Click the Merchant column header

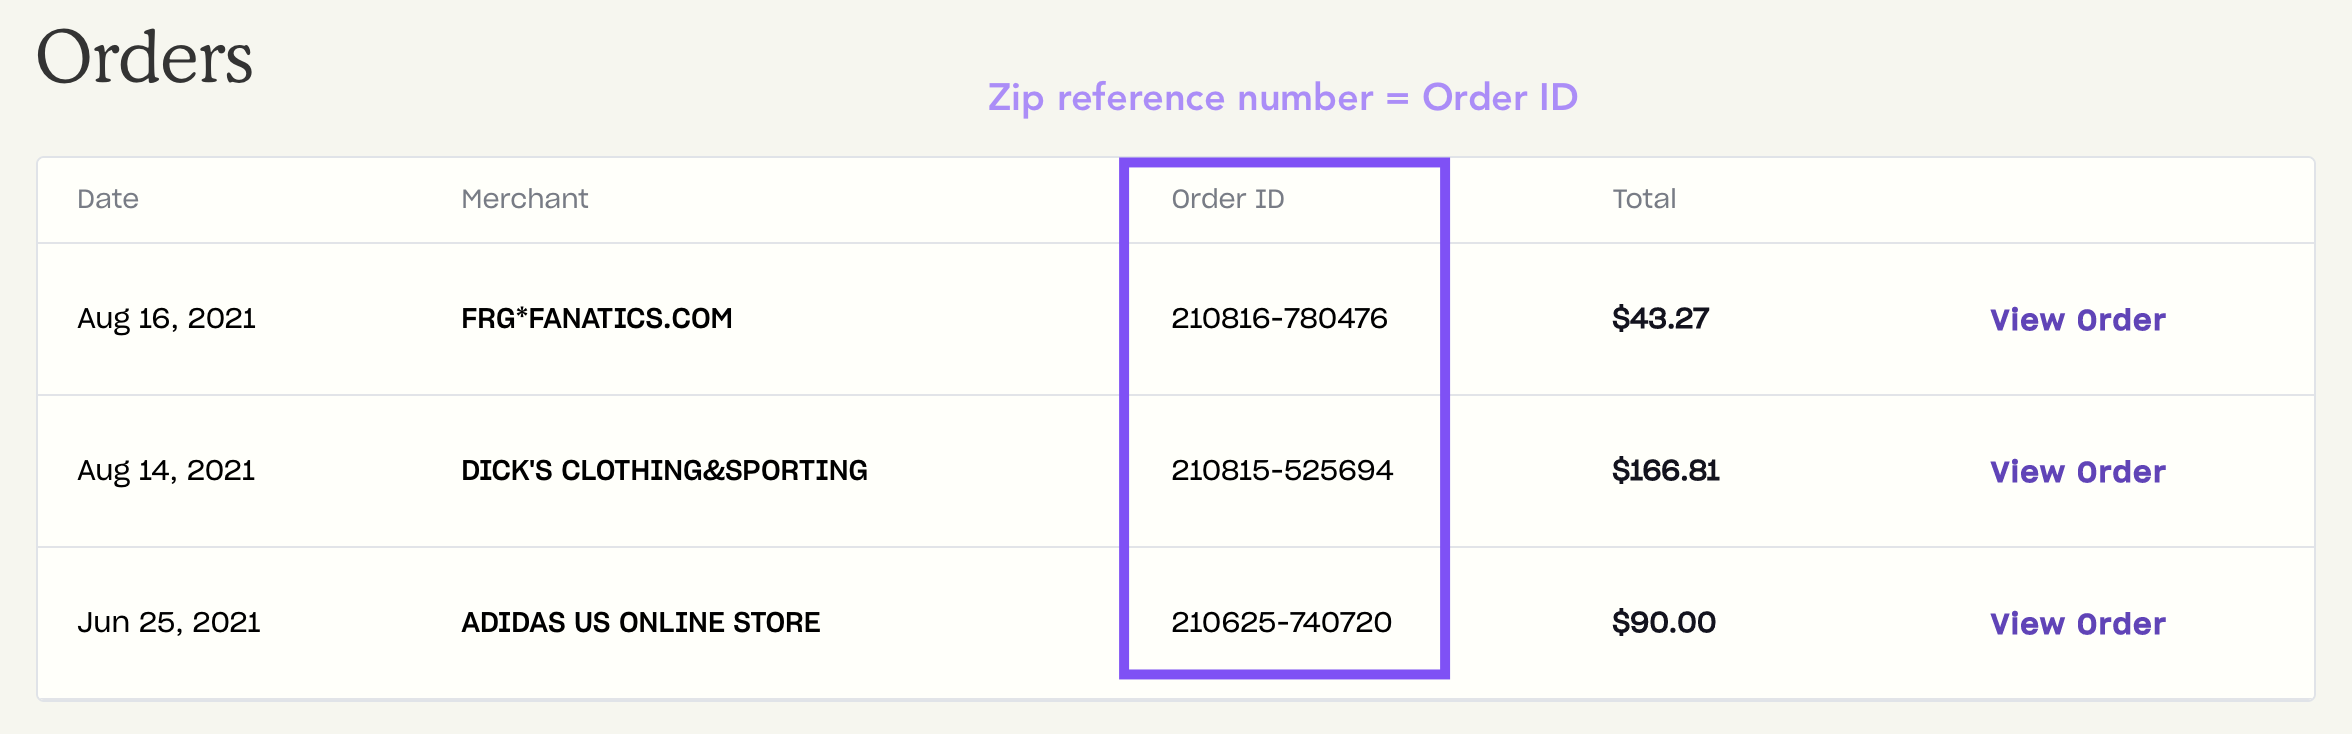tap(525, 199)
